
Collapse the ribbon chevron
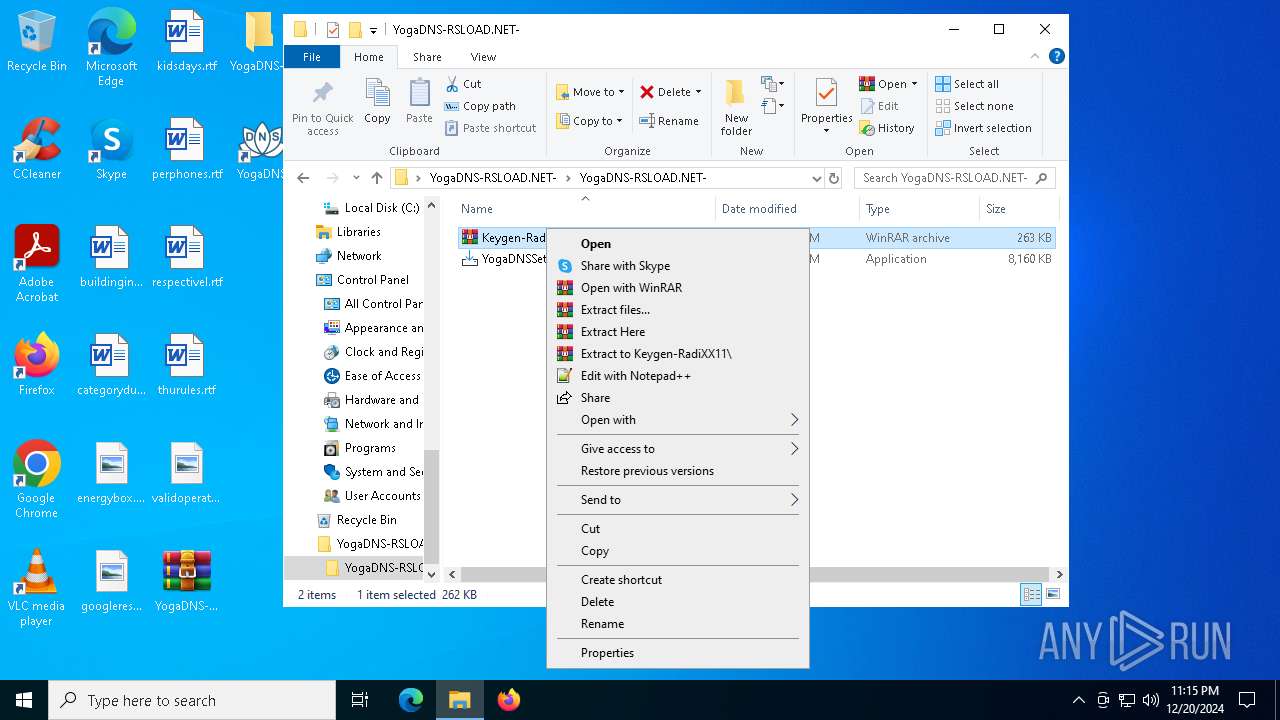coord(1036,57)
